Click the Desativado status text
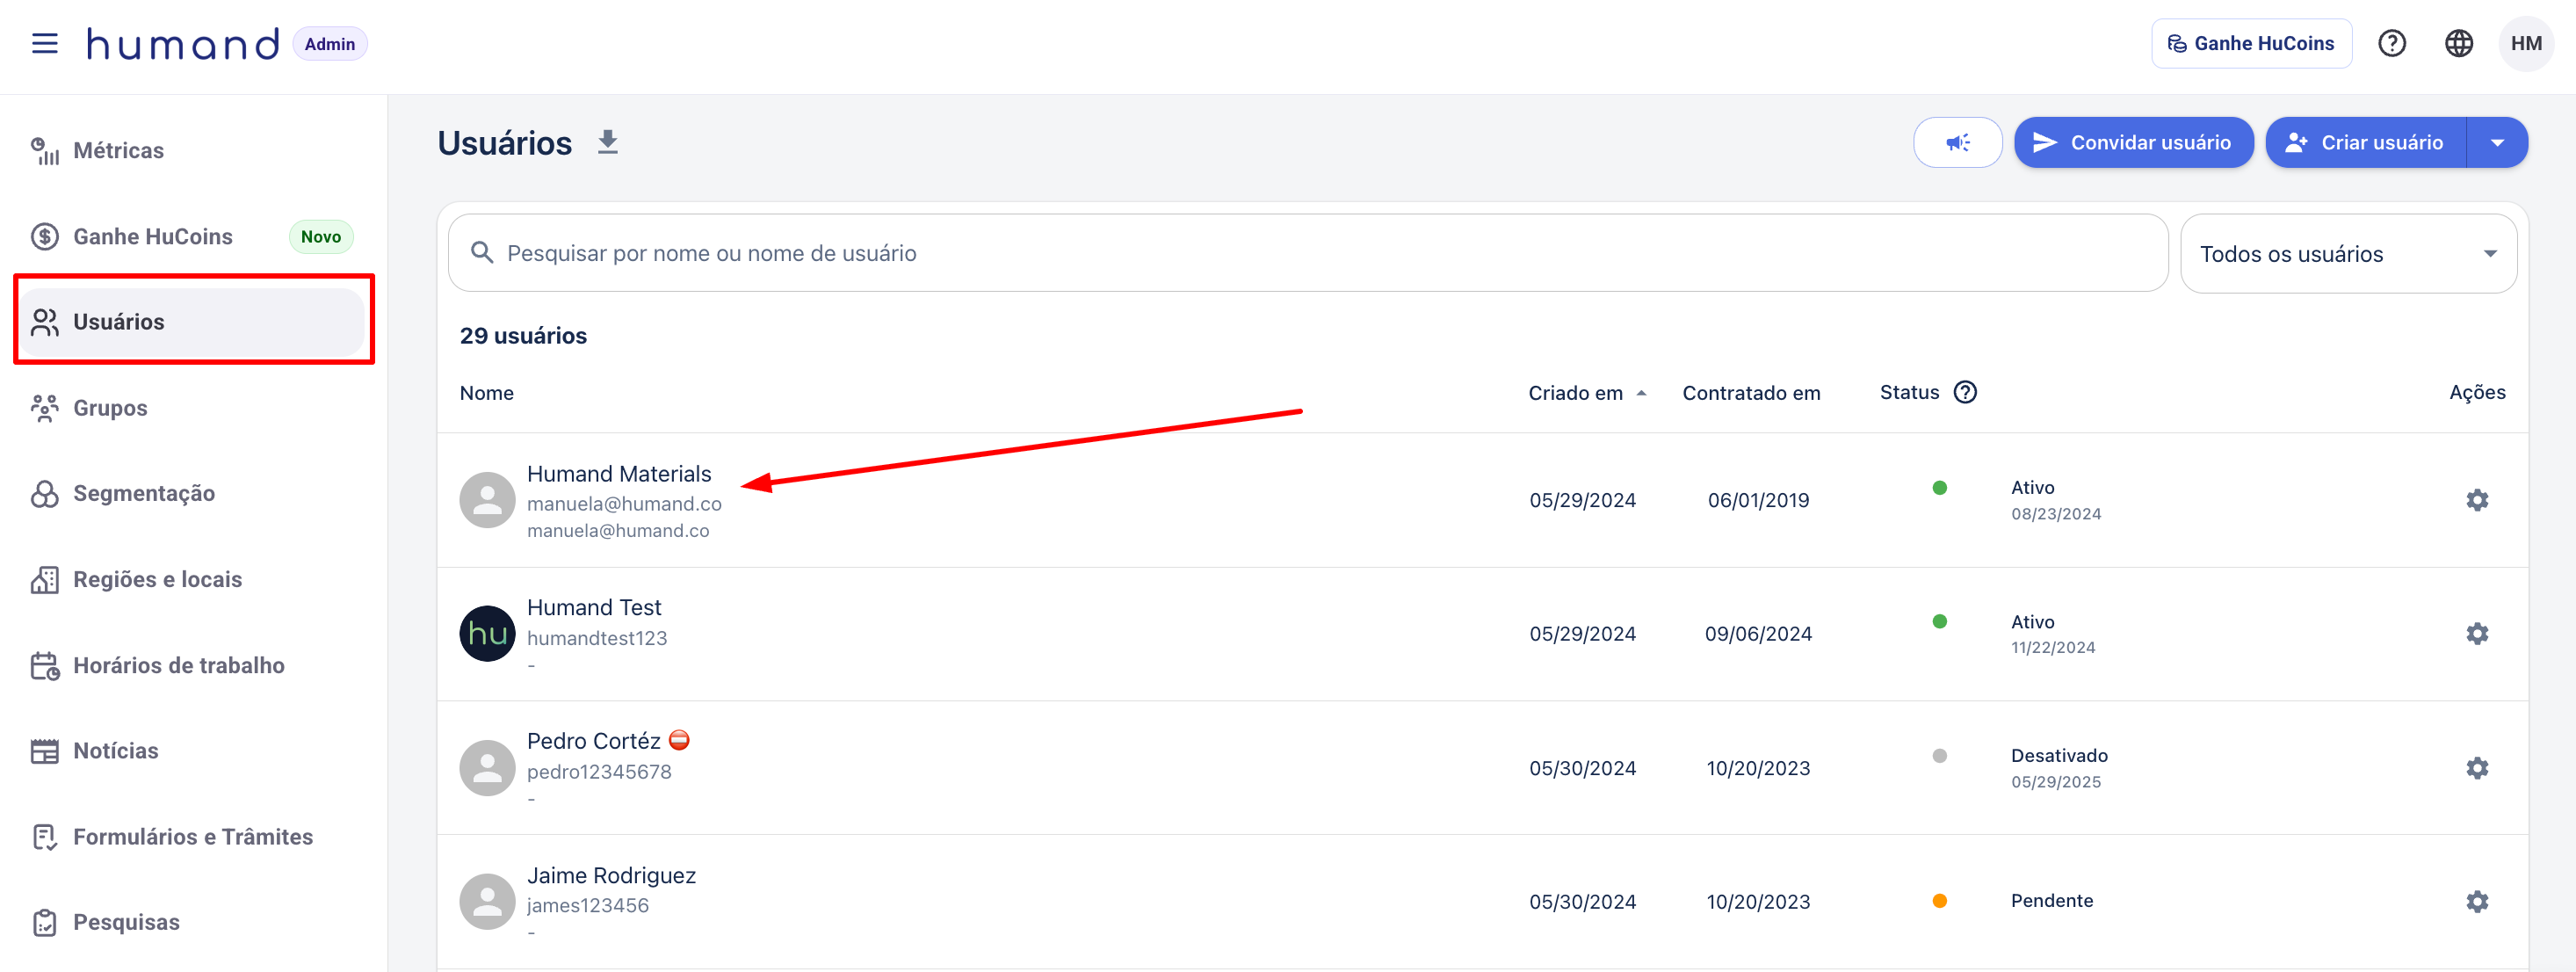 pos(2059,756)
